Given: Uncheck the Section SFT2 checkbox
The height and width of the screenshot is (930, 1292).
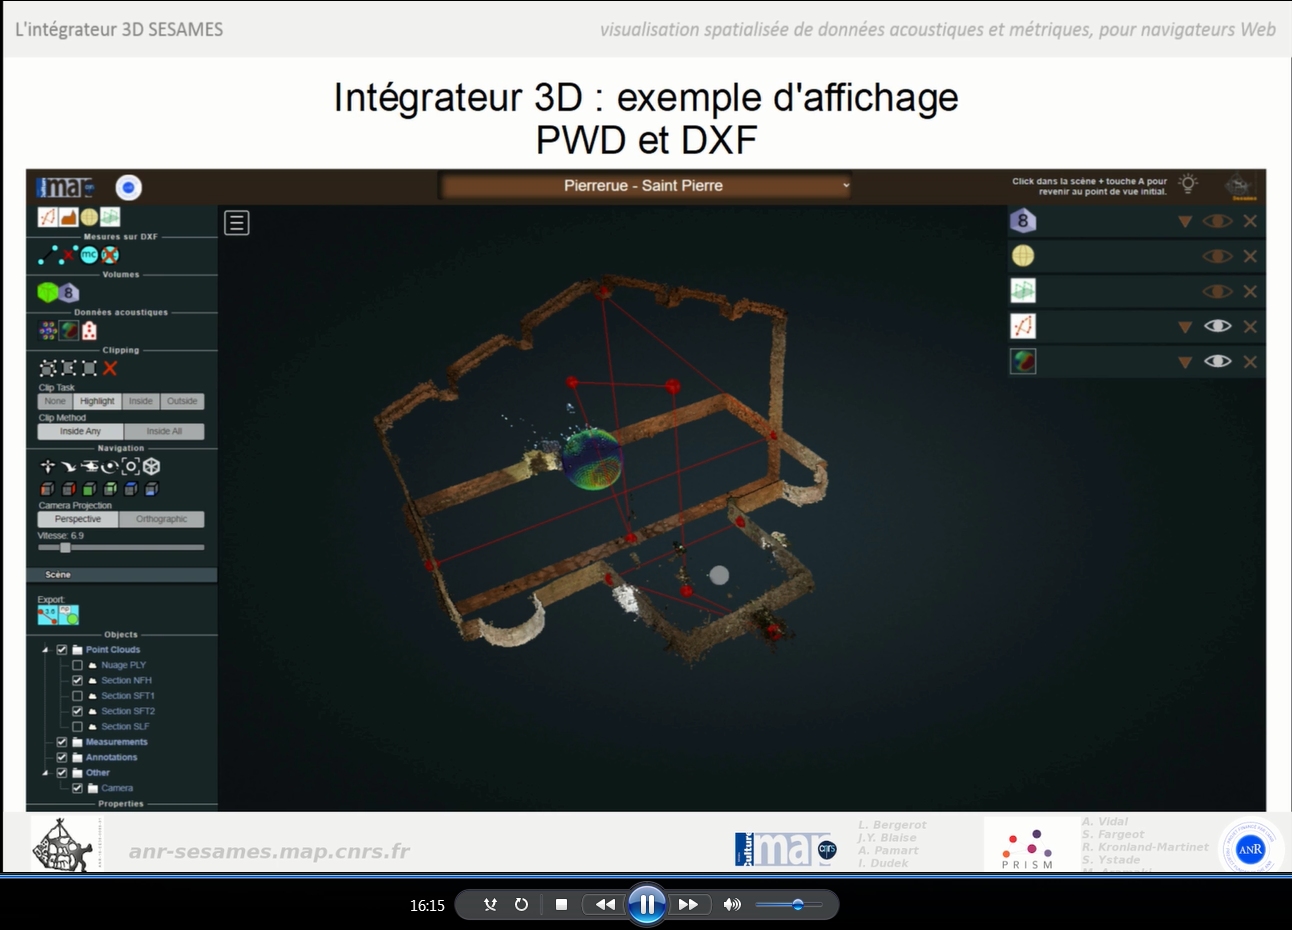Looking at the screenshot, I should click(x=77, y=711).
